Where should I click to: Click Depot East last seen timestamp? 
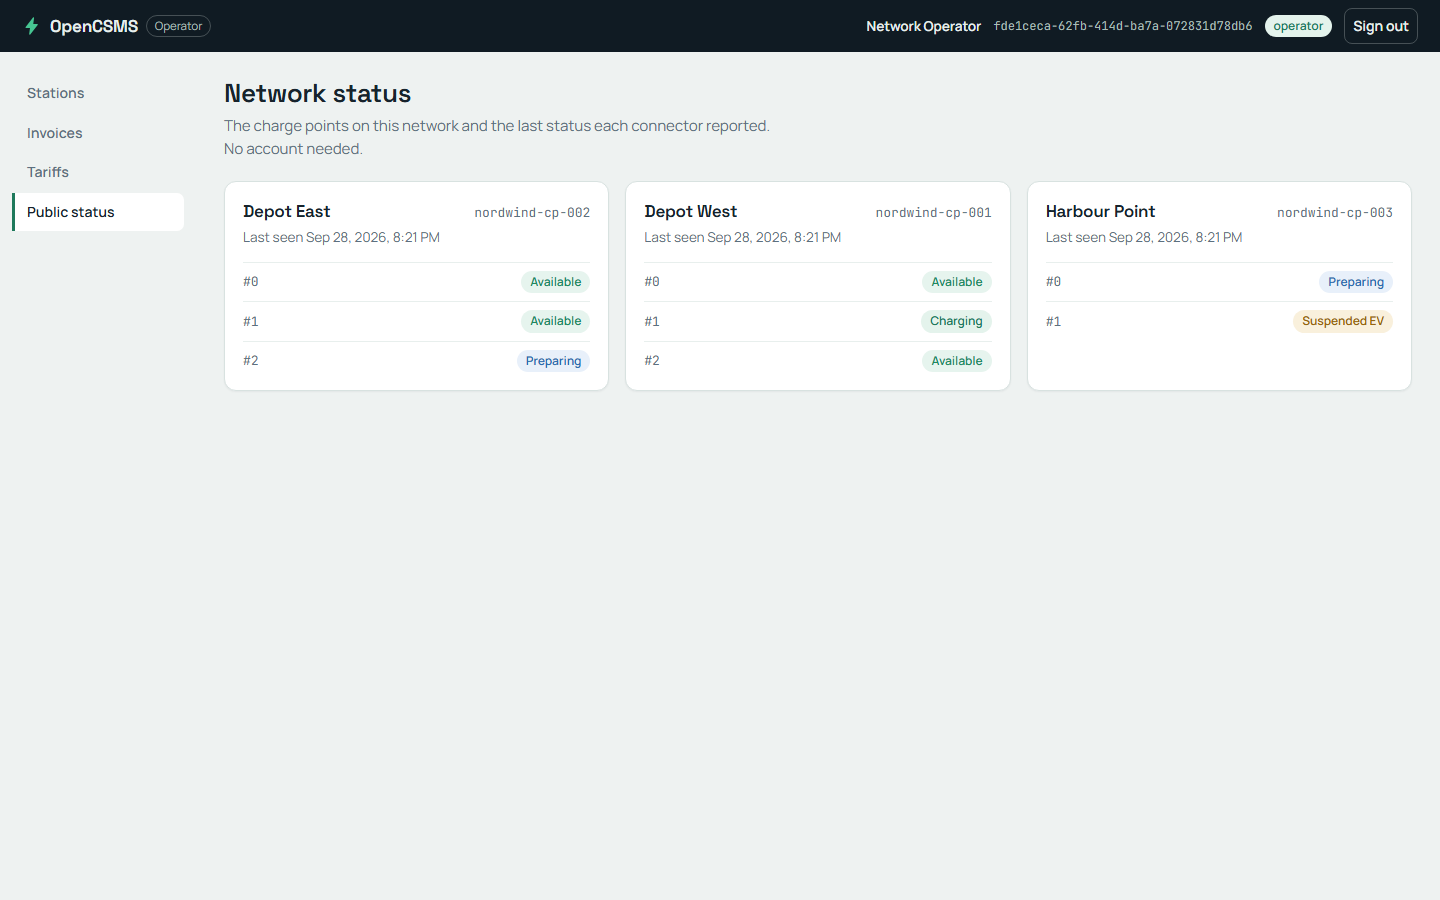point(341,237)
